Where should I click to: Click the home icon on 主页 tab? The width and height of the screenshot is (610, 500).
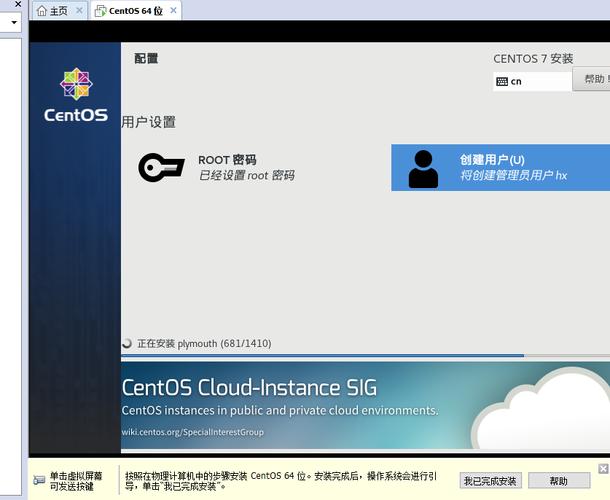click(x=42, y=11)
